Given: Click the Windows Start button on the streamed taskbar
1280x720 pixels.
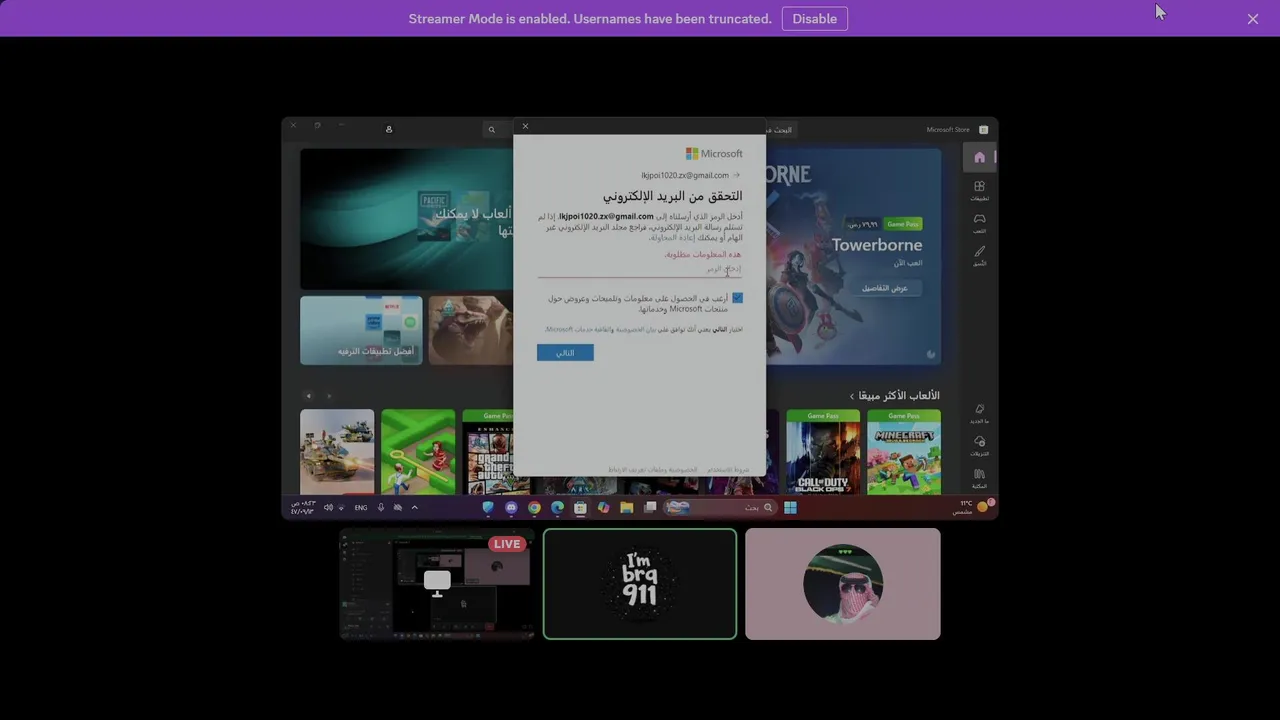Looking at the screenshot, I should pos(790,508).
